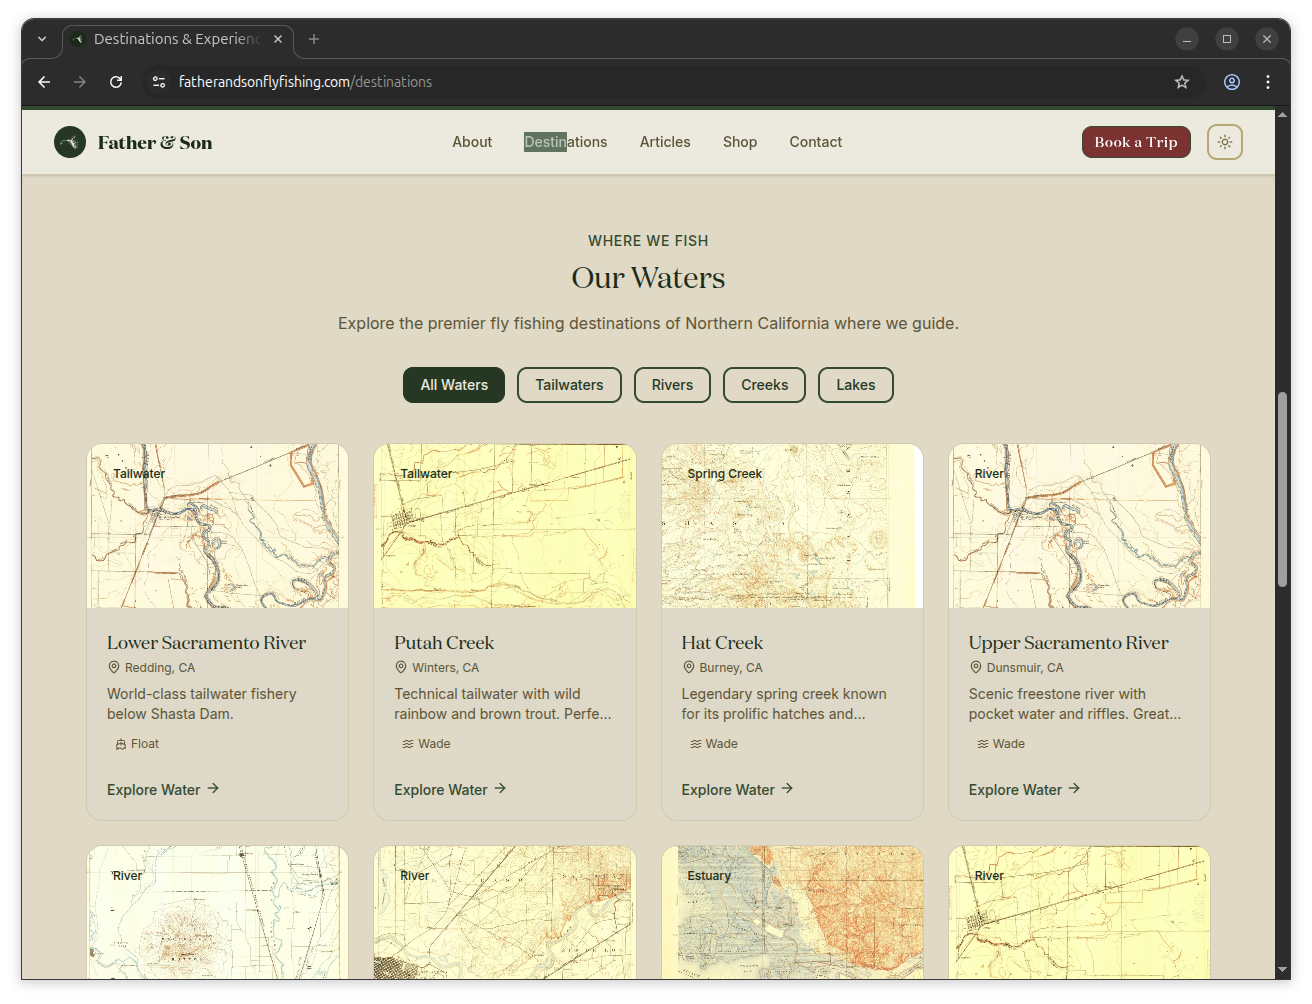1312x1004 pixels.
Task: Open site information in the address bar
Action: [x=159, y=82]
